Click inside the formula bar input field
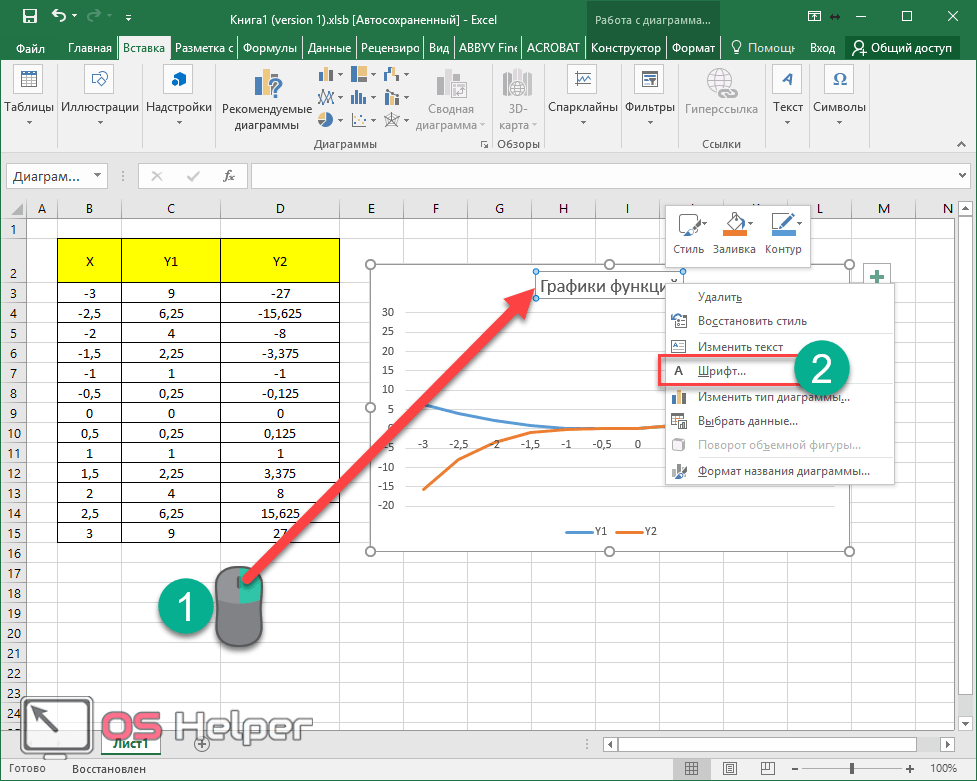977x781 pixels. coord(600,176)
